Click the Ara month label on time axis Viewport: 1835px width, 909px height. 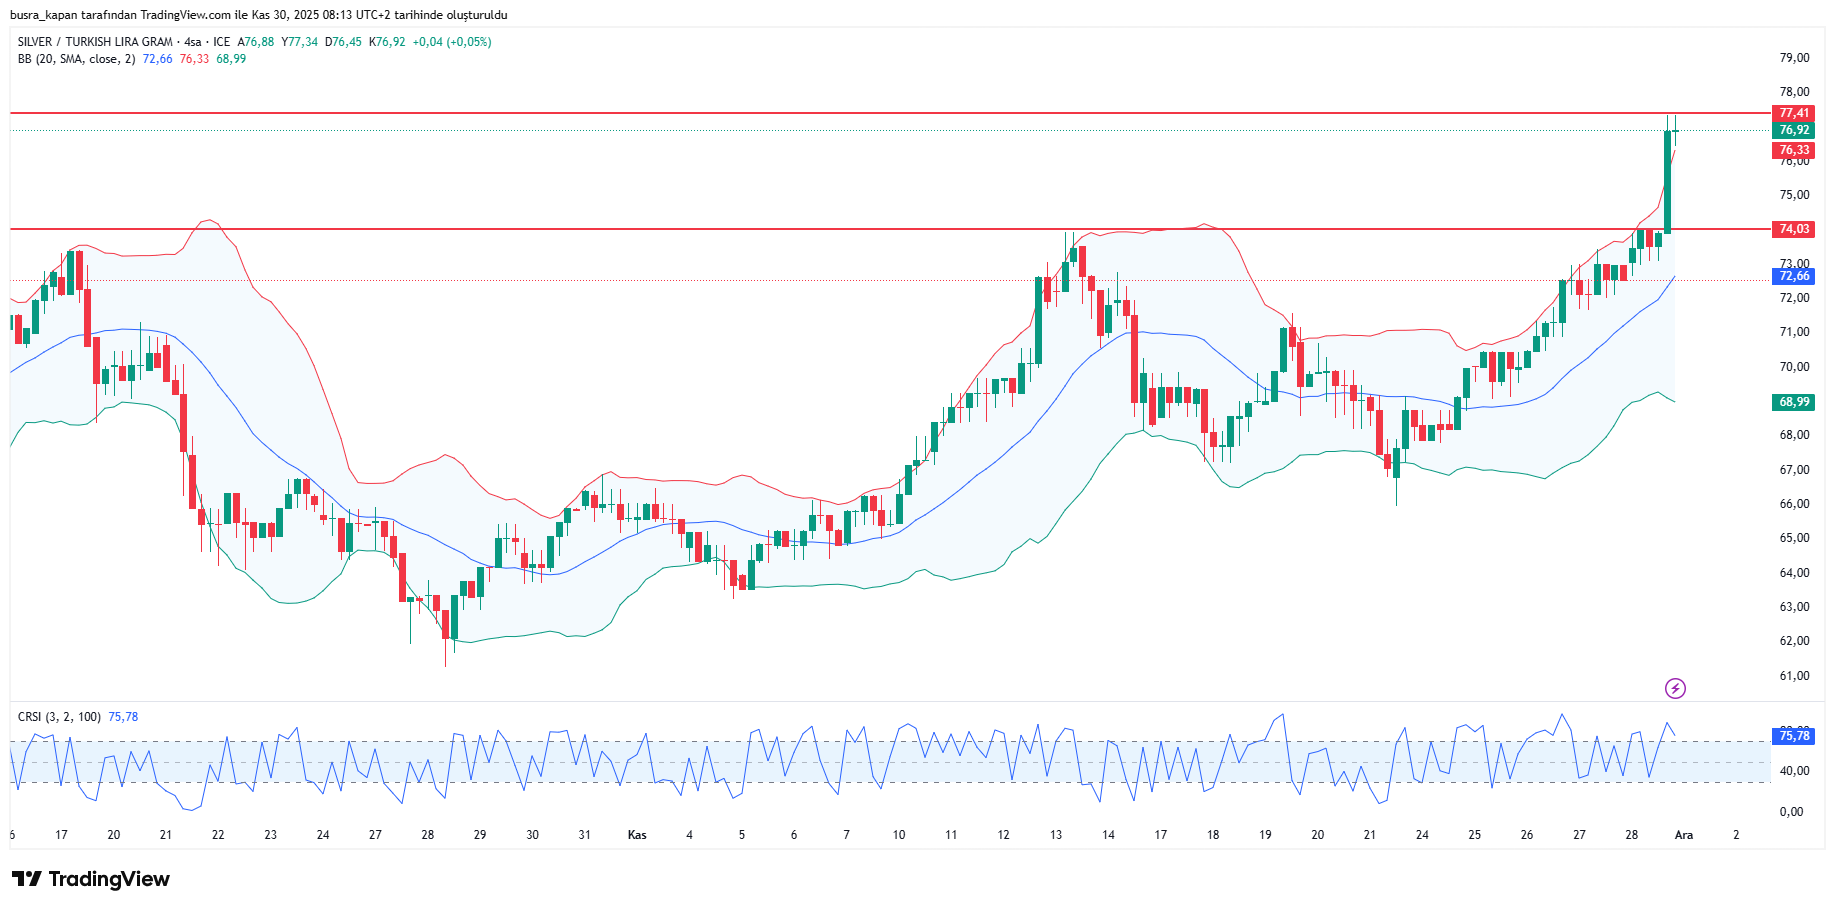pos(1684,835)
